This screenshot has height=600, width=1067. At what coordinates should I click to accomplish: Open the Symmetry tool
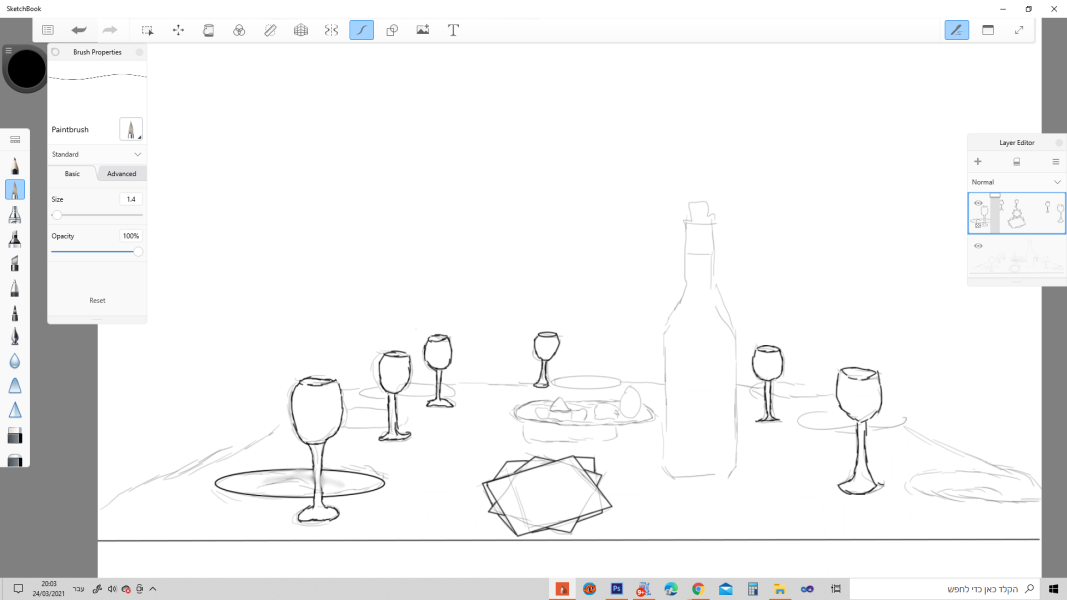tap(331, 30)
